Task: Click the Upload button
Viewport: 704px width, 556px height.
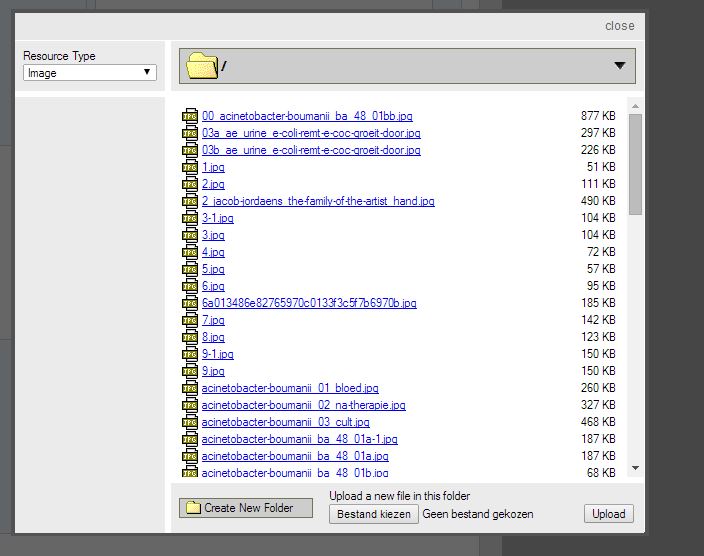Action: pos(609,514)
